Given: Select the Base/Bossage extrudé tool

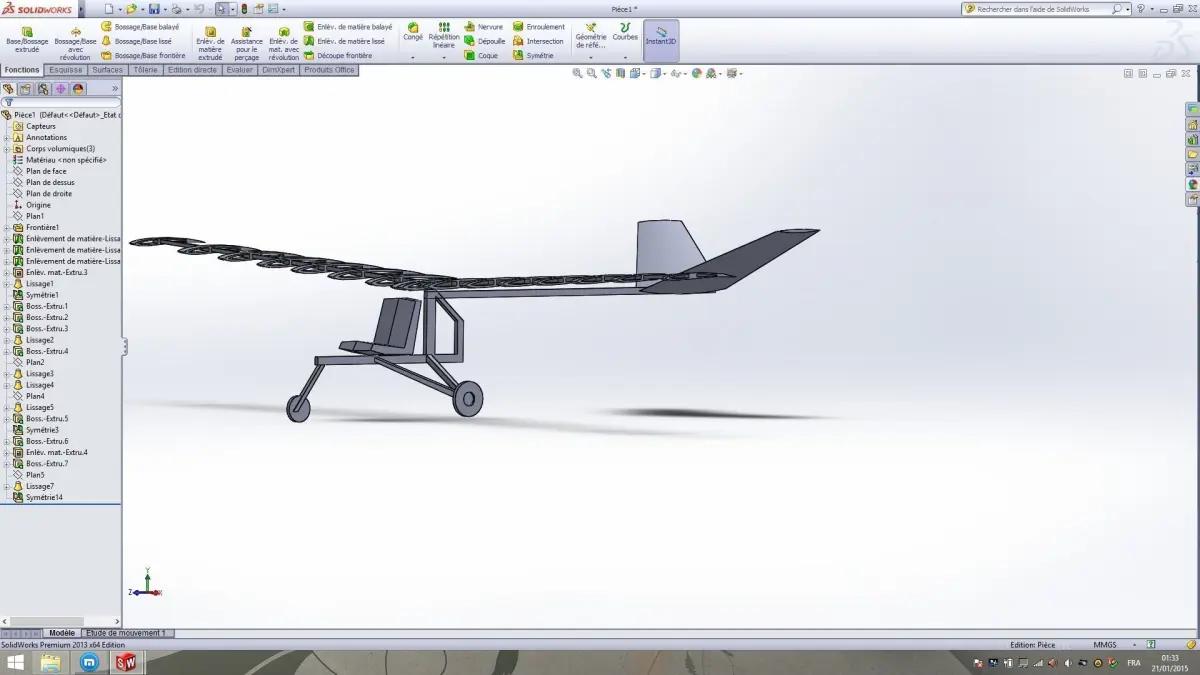Looking at the screenshot, I should [x=27, y=37].
